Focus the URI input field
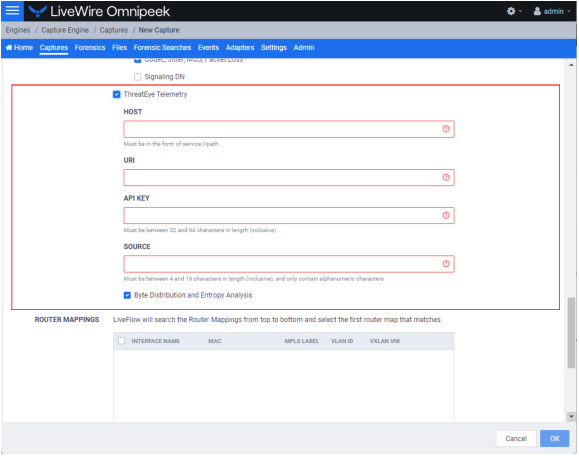The image size is (579, 456). tap(289, 178)
